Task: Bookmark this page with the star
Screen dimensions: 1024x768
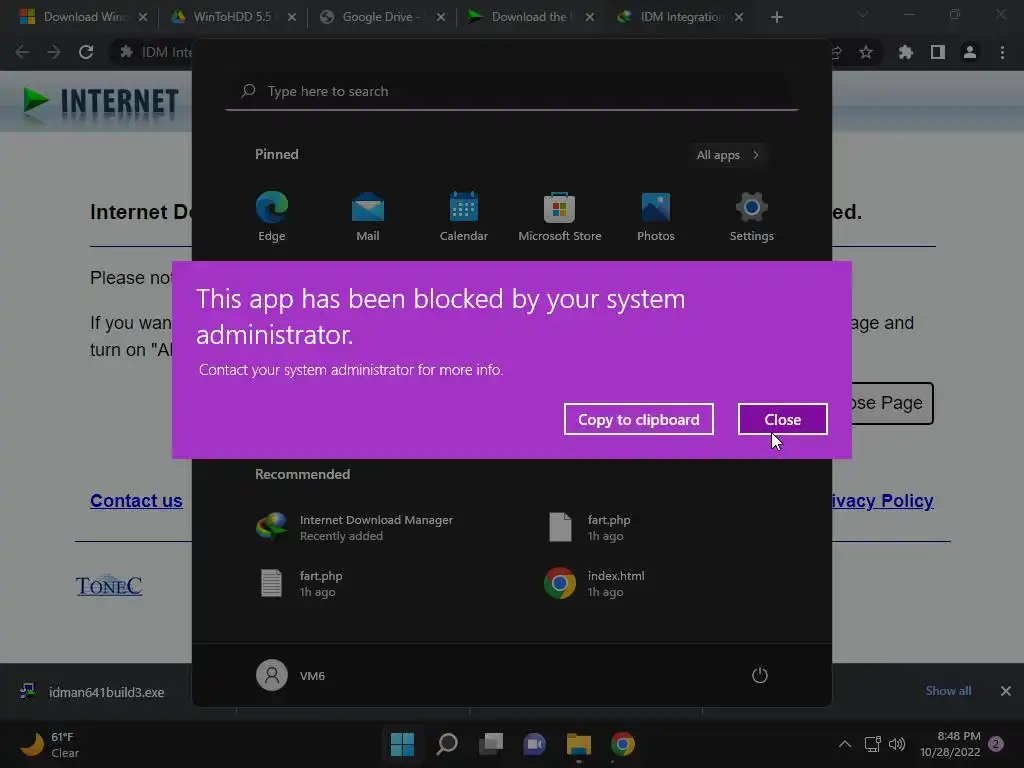Action: (x=866, y=52)
